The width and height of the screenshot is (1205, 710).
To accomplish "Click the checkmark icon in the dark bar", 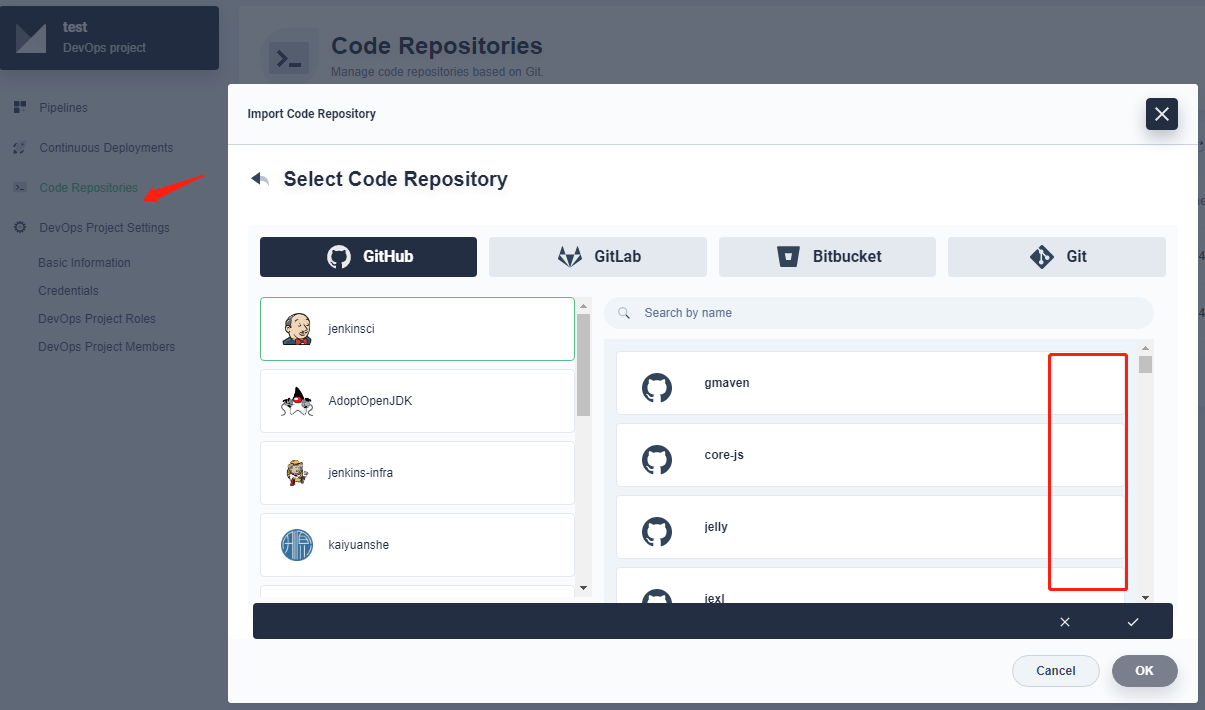I will coord(1133,622).
